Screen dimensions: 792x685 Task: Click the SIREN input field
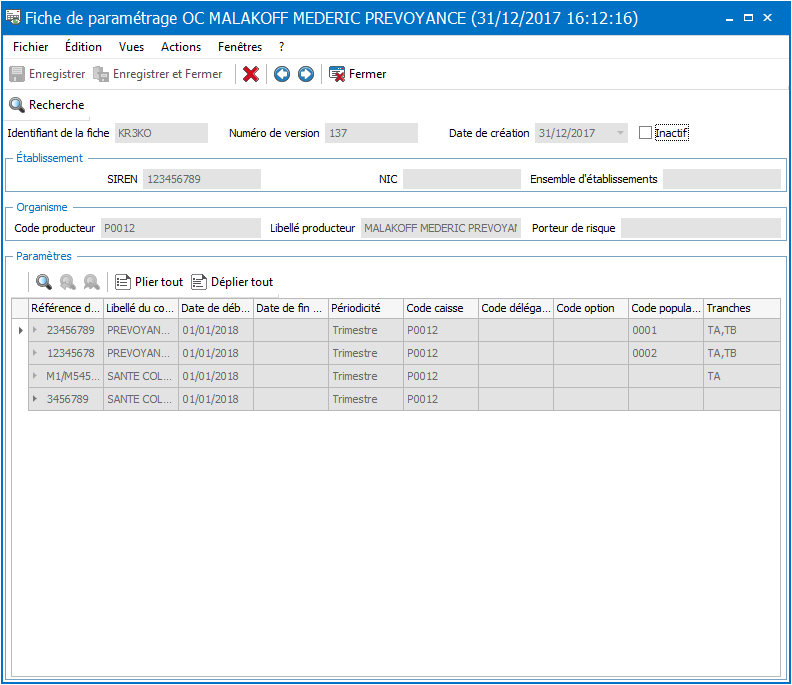(202, 179)
